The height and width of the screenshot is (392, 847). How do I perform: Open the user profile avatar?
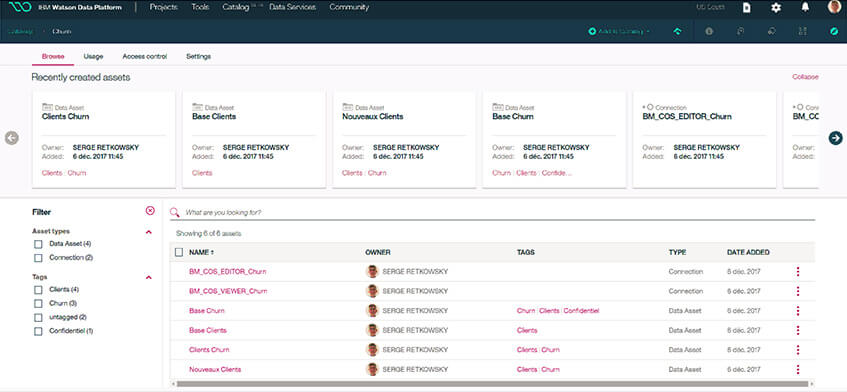coord(835,7)
